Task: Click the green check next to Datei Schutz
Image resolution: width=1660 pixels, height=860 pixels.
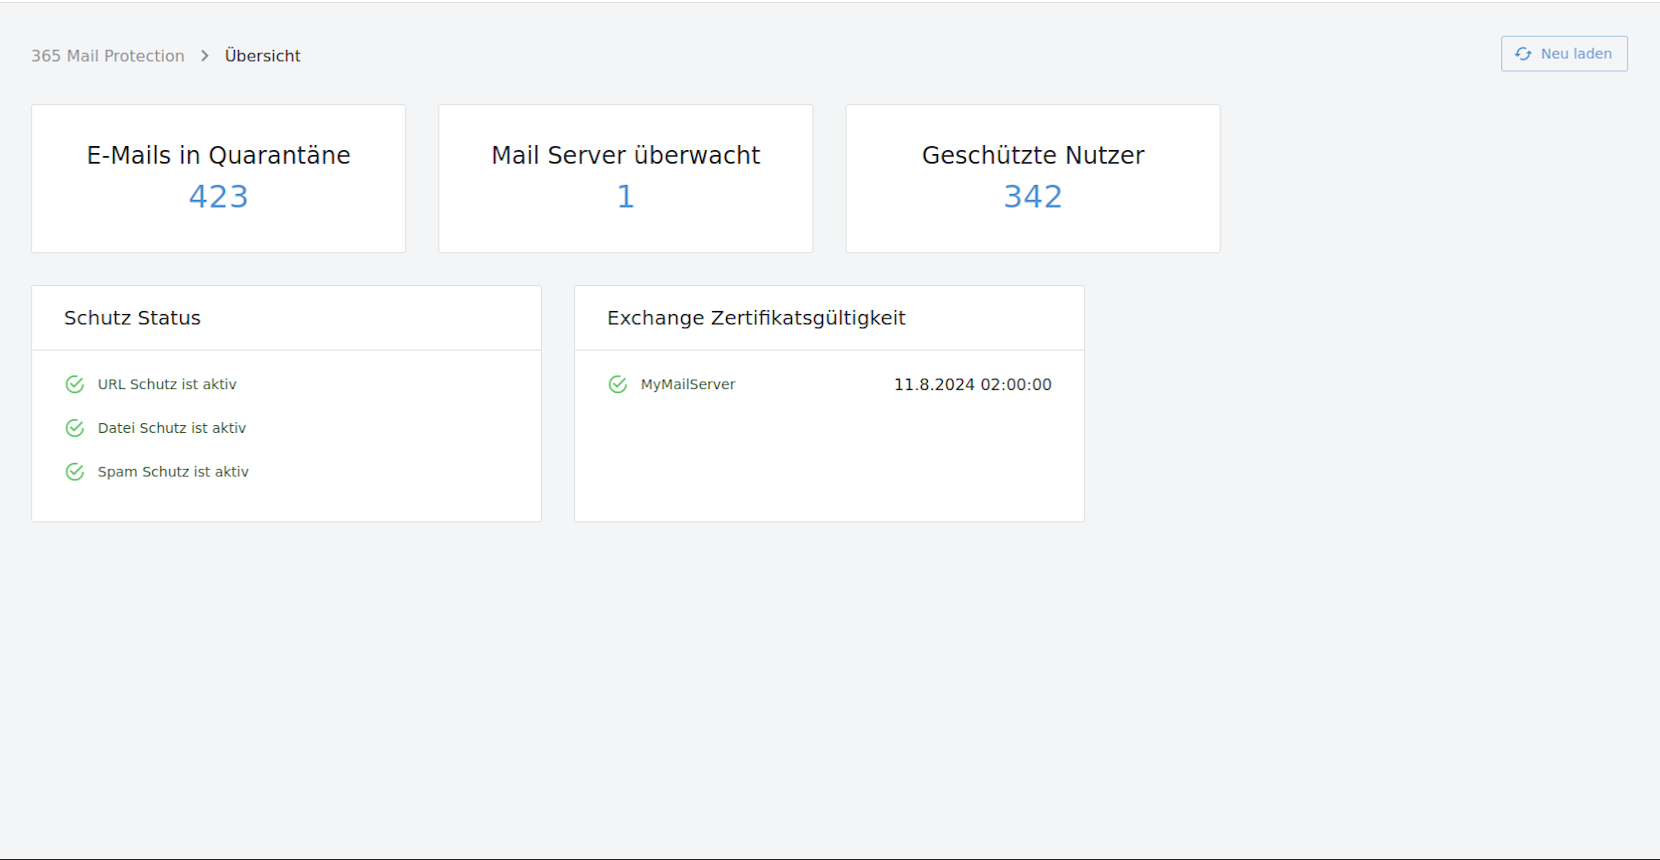Action: [x=75, y=428]
